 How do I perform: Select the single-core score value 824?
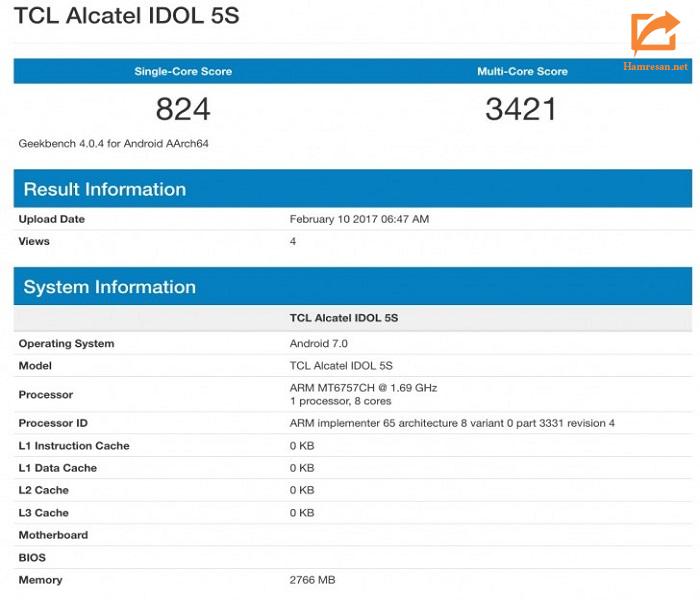coord(183,109)
